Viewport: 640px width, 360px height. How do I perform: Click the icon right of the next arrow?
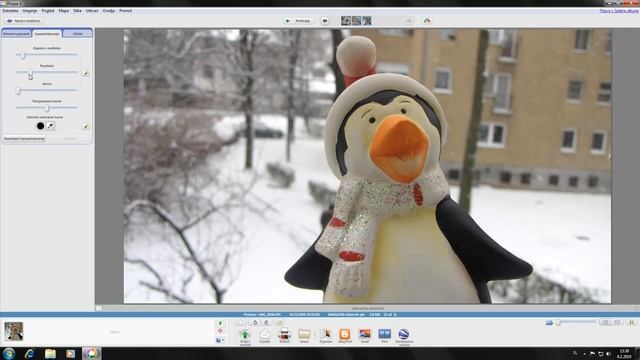pos(427,20)
